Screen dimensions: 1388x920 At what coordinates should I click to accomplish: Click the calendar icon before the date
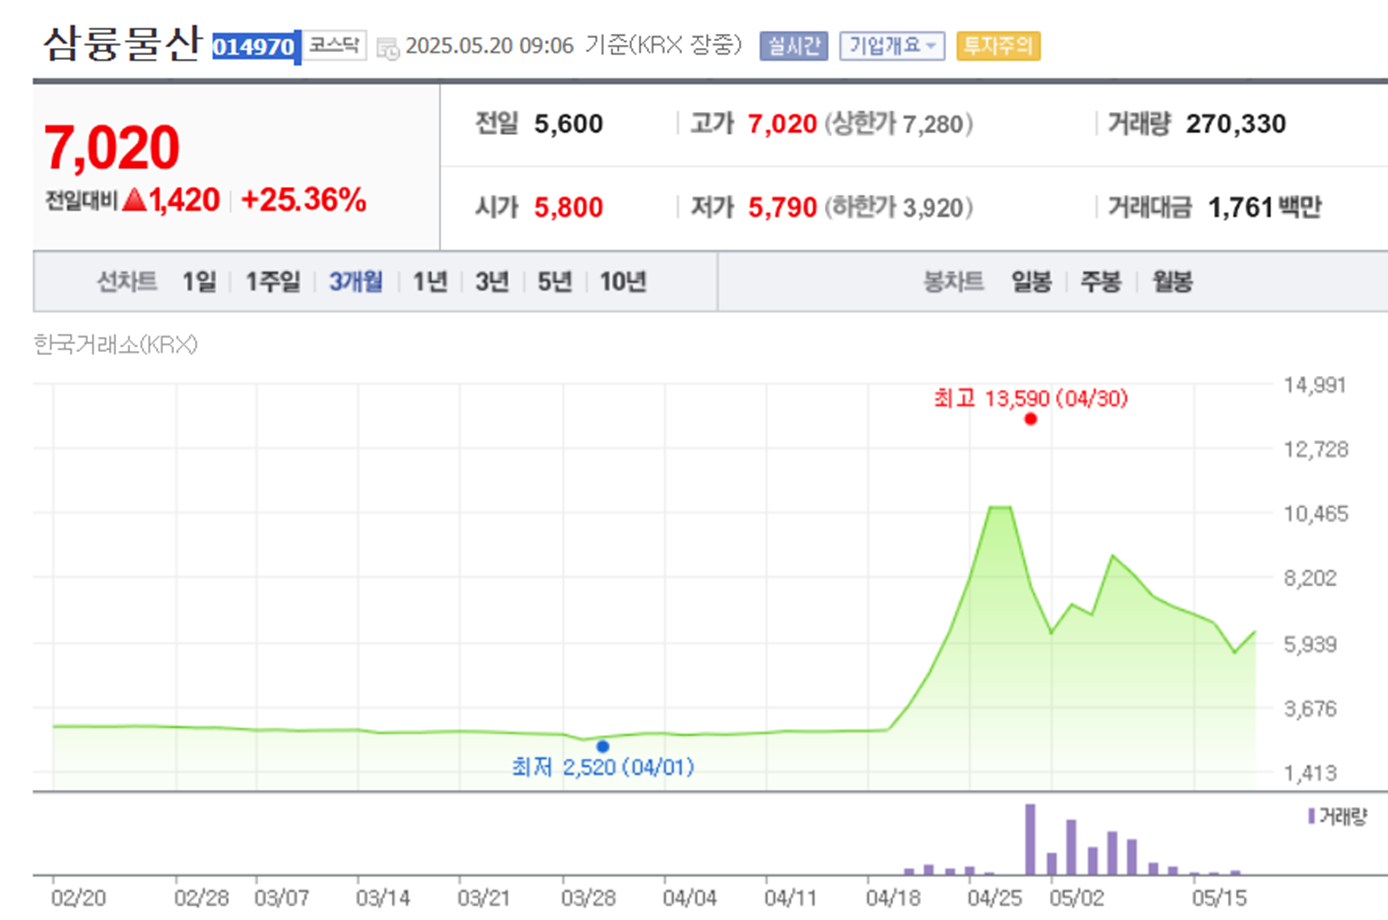[x=387, y=47]
